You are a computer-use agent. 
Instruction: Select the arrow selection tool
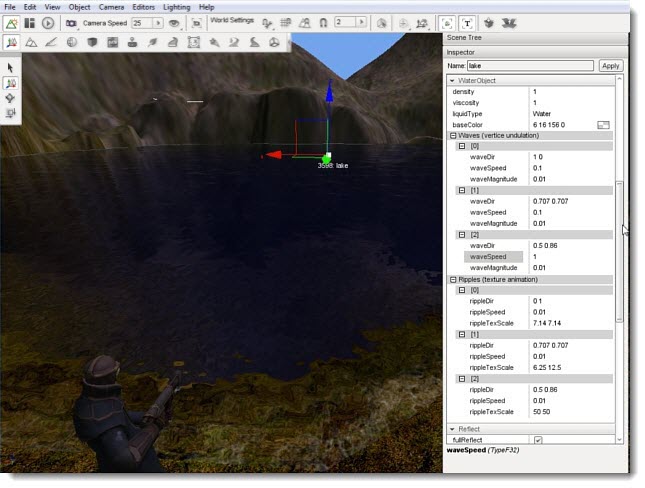(x=10, y=68)
